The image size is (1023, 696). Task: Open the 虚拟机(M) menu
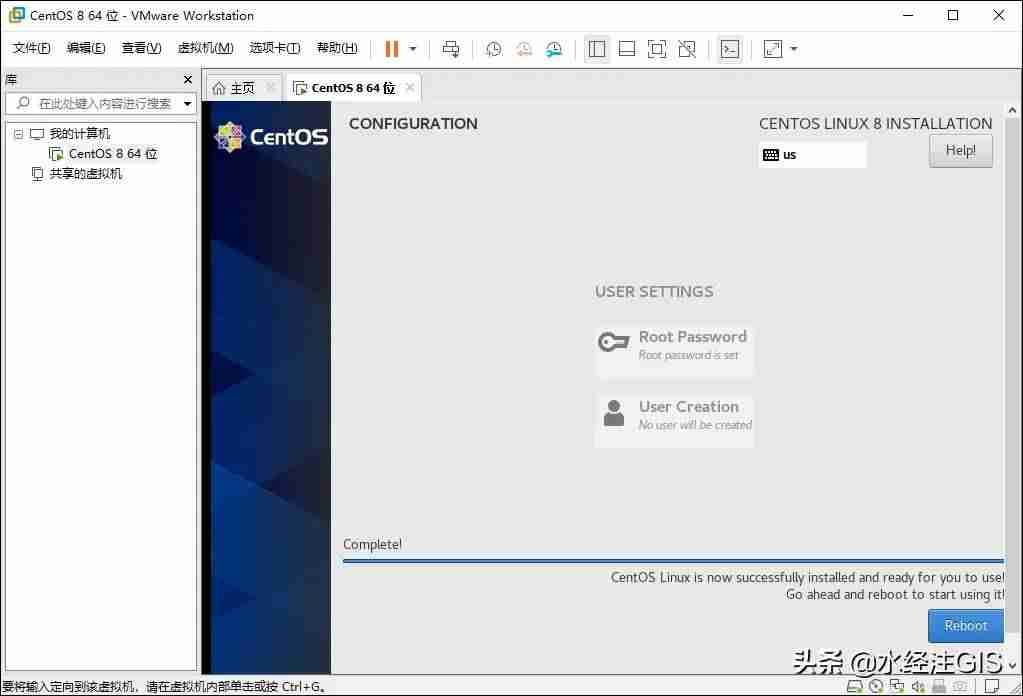pyautogui.click(x=206, y=48)
